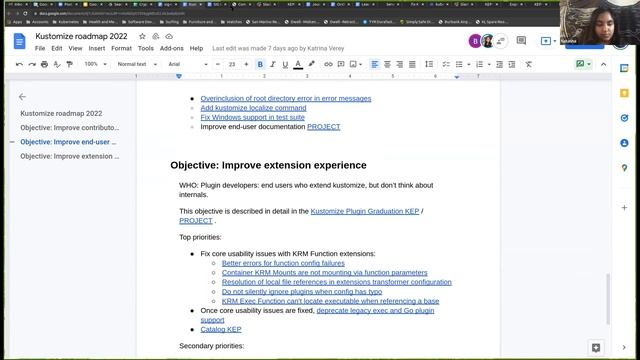Go to outline Objective: Improve contributor heading
Screen dimensions: 640x360
click(x=70, y=128)
